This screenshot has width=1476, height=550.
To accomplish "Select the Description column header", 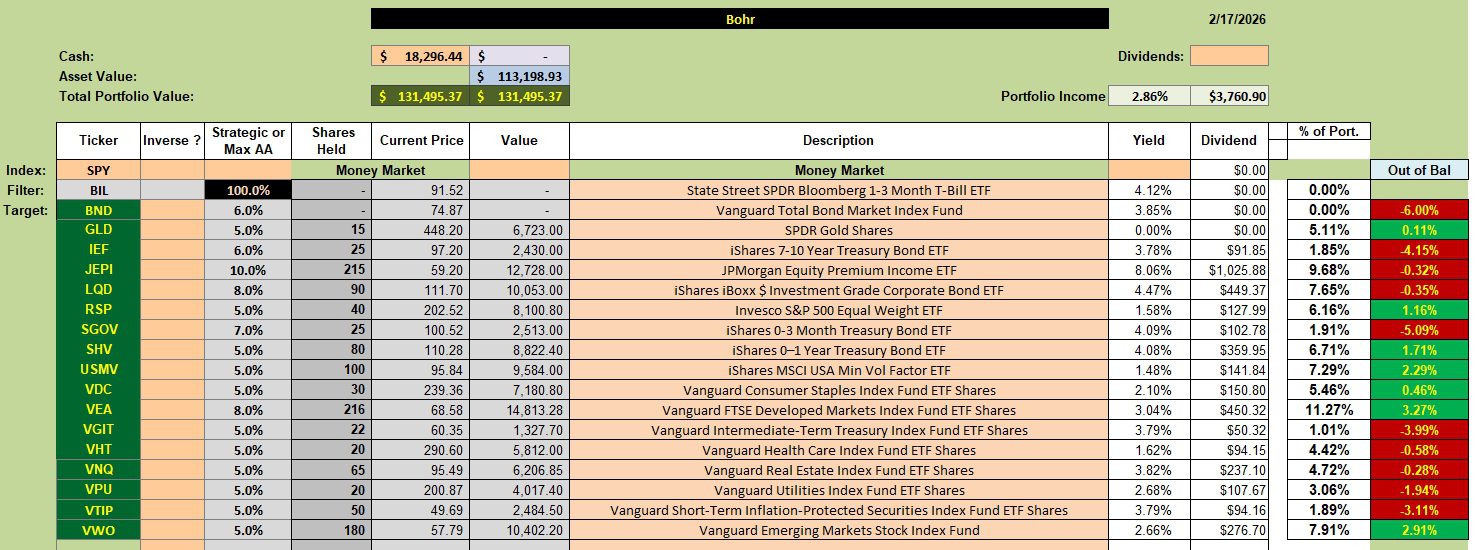I will (838, 141).
